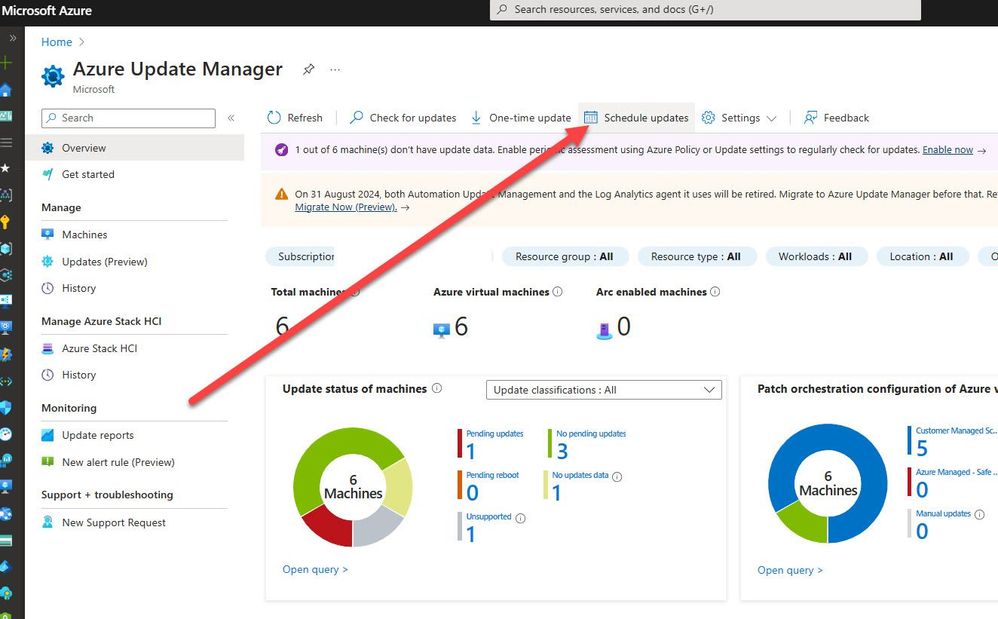Viewport: 998px width, 619px height.
Task: Click info icon beside Azure virtual machines
Action: coord(558,291)
